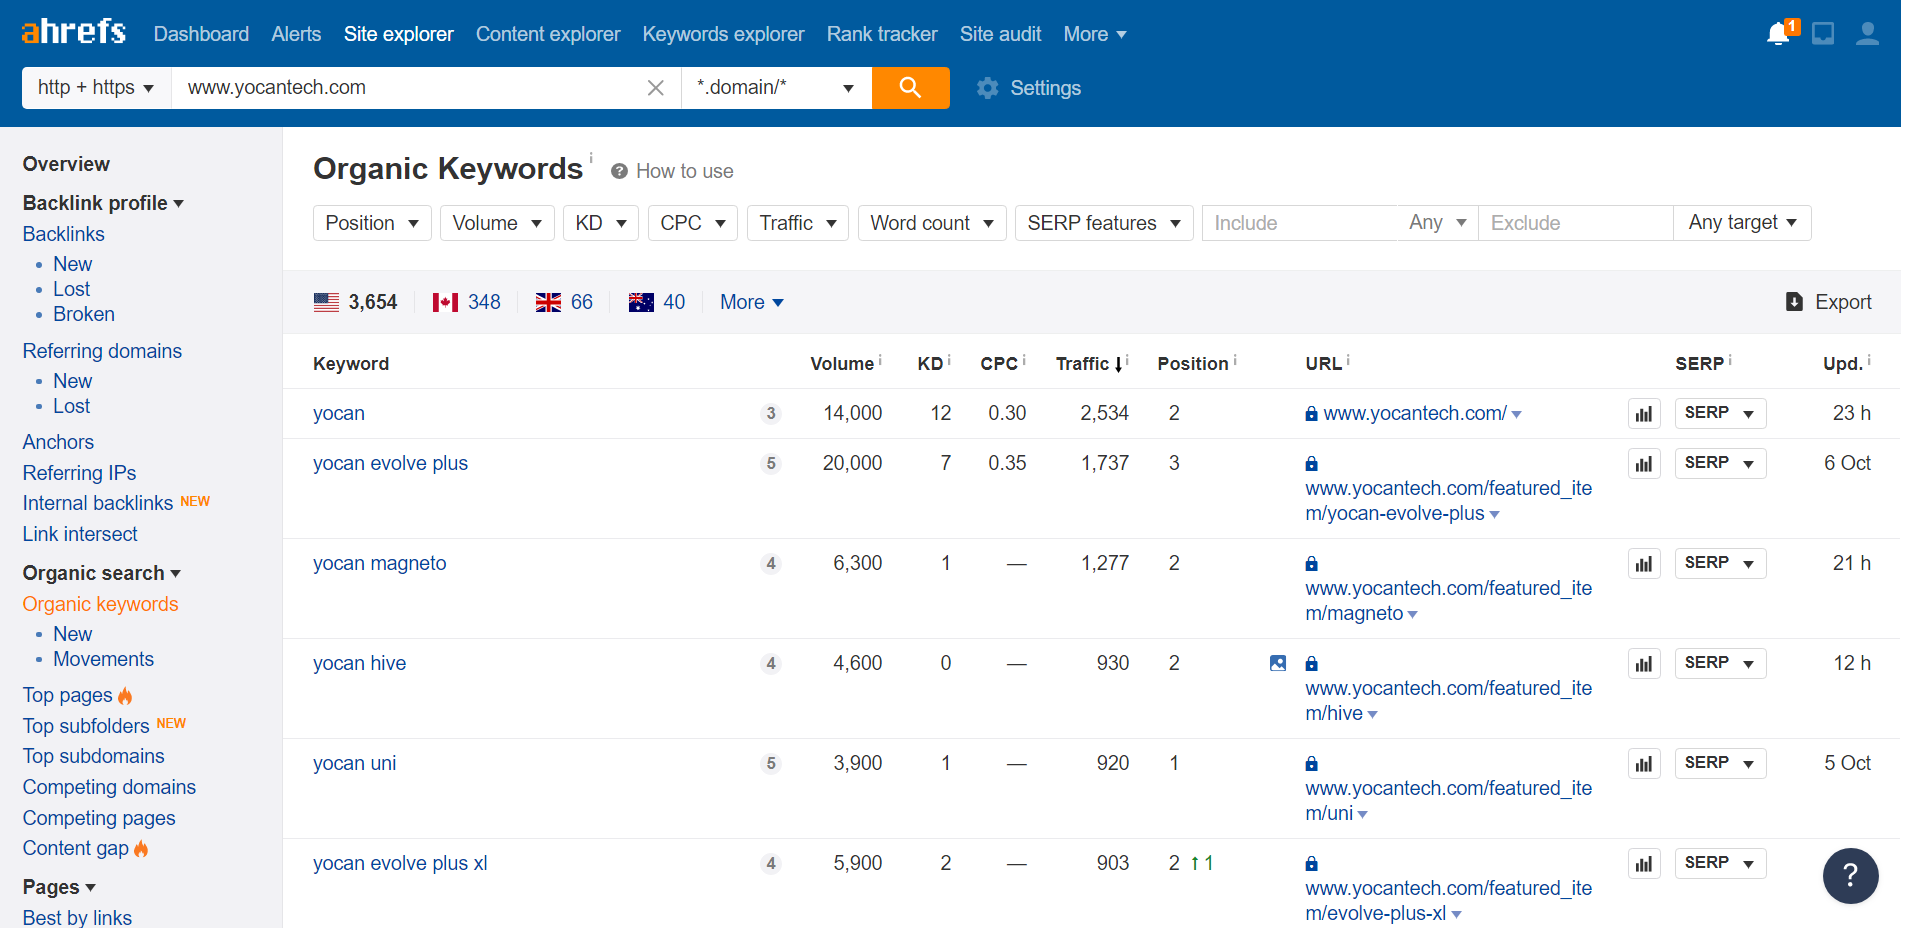Image resolution: width=1922 pixels, height=928 pixels.
Task: Open the http + https protocol dropdown
Action: click(96, 88)
